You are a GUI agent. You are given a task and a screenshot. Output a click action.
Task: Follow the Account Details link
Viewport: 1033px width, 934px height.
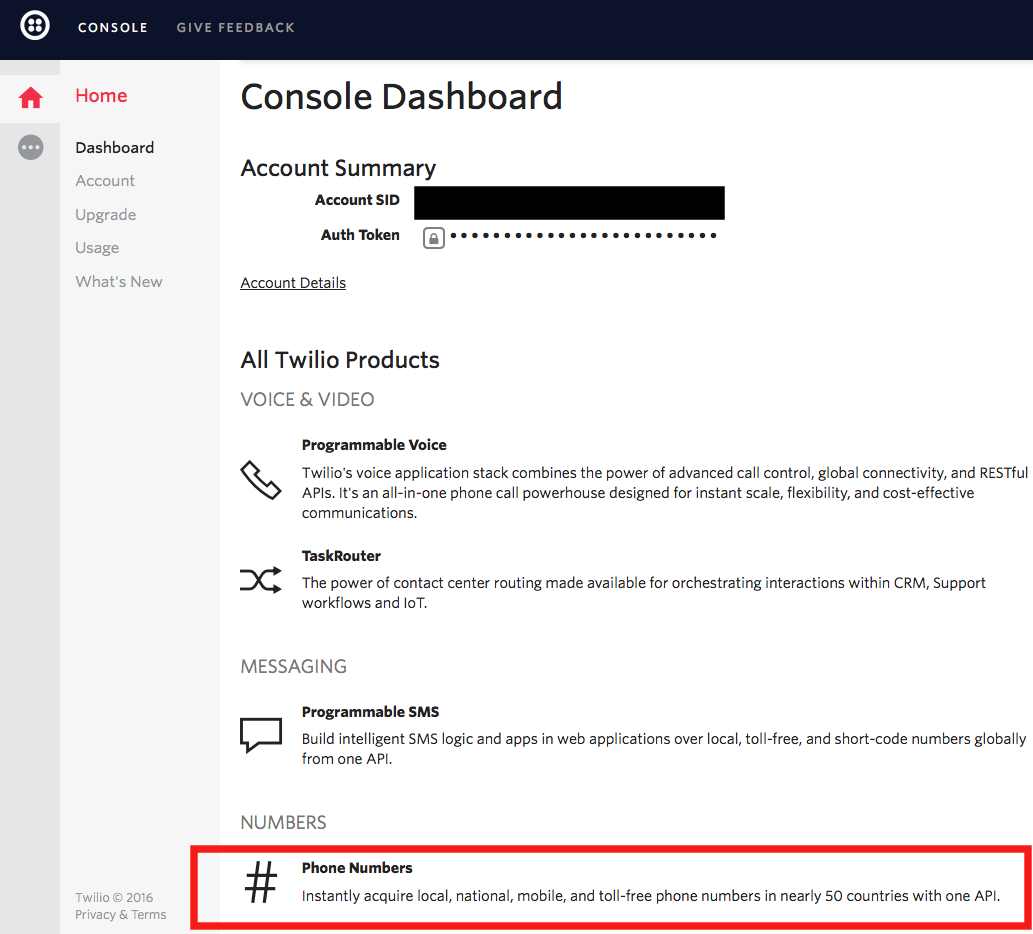(293, 283)
